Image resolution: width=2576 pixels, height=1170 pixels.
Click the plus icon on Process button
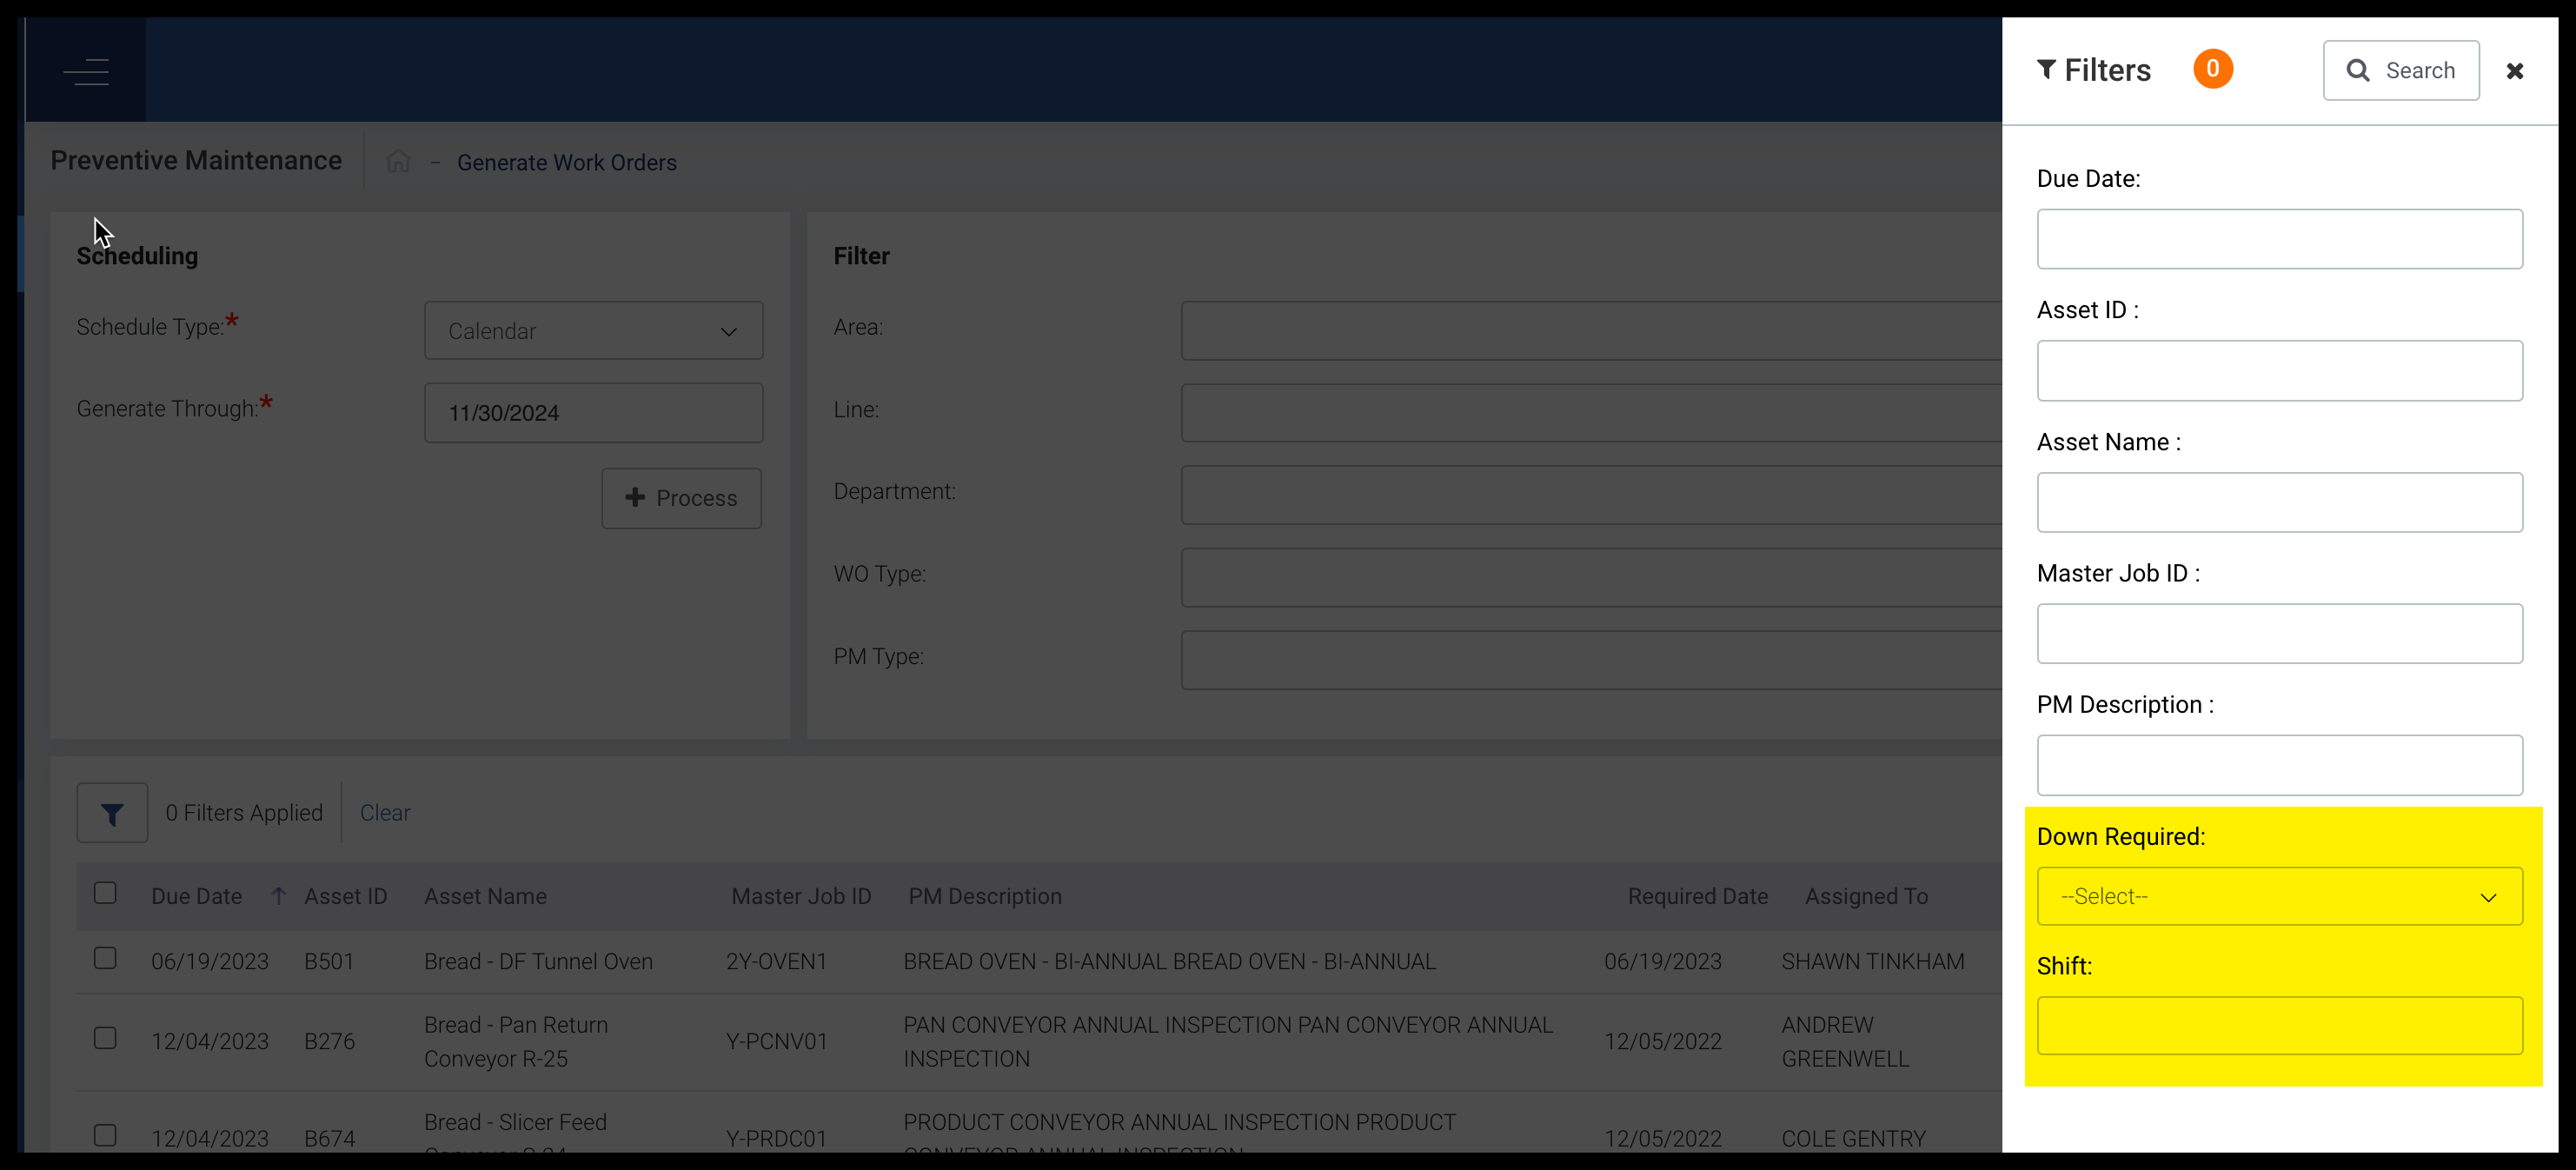coord(635,498)
